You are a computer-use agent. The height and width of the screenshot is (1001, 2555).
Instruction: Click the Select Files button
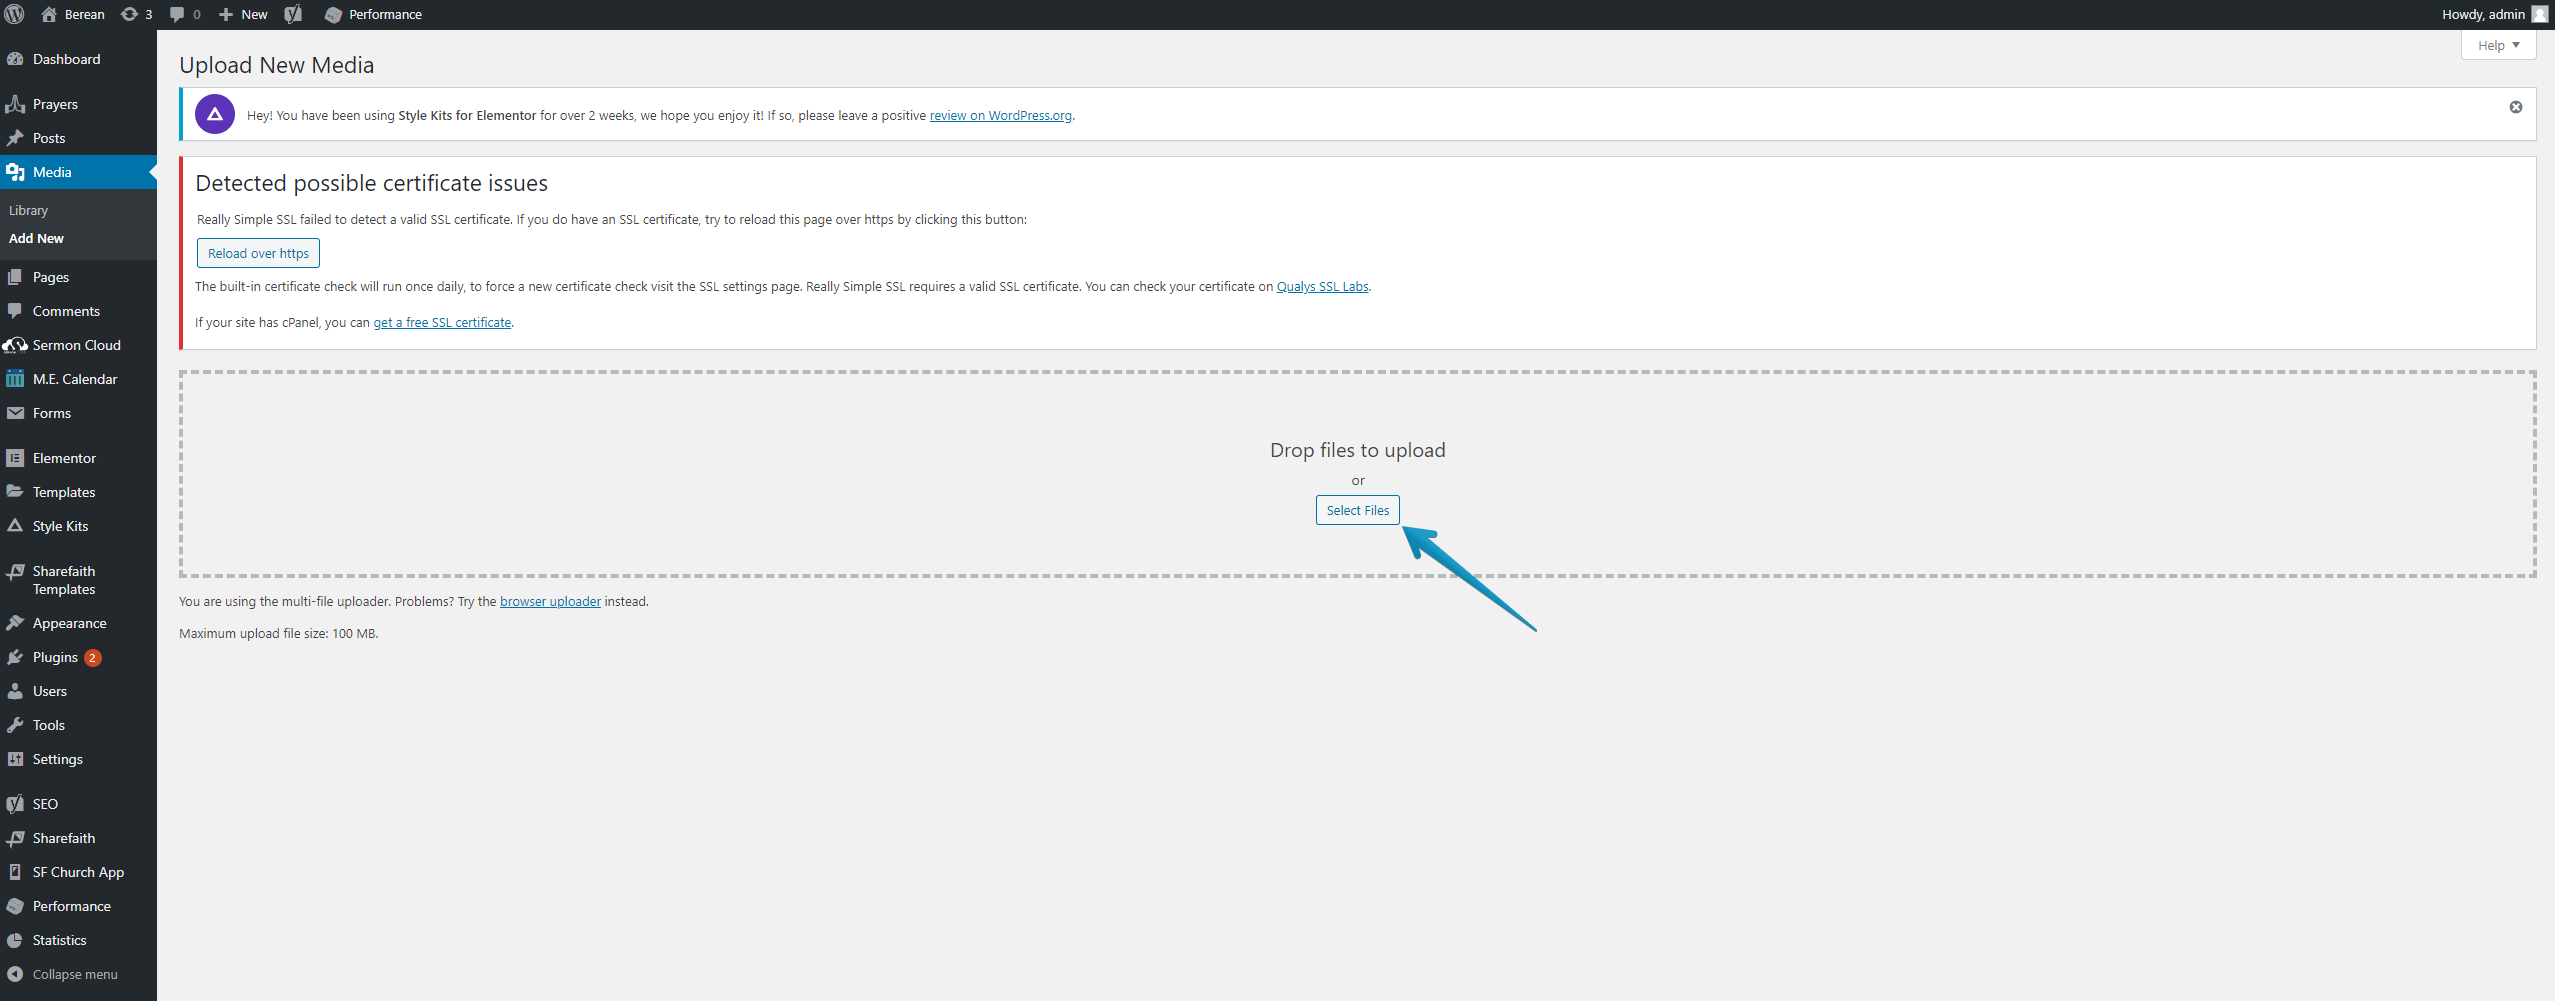pos(1357,510)
